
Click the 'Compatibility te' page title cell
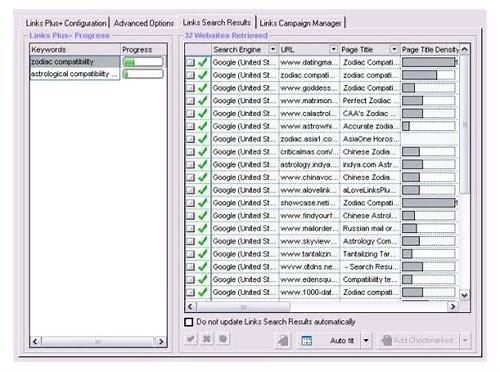coord(370,279)
